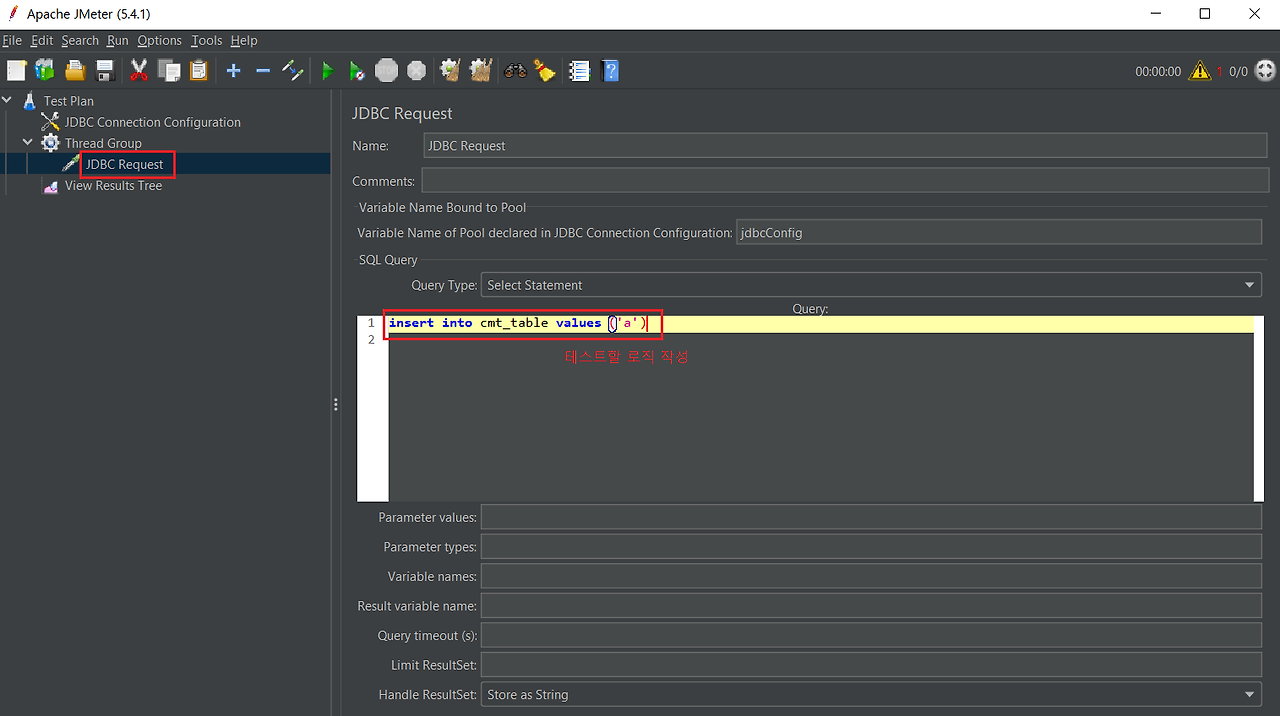Open the Function Helper list icon
Image resolution: width=1280 pixels, height=716 pixels.
tap(579, 71)
